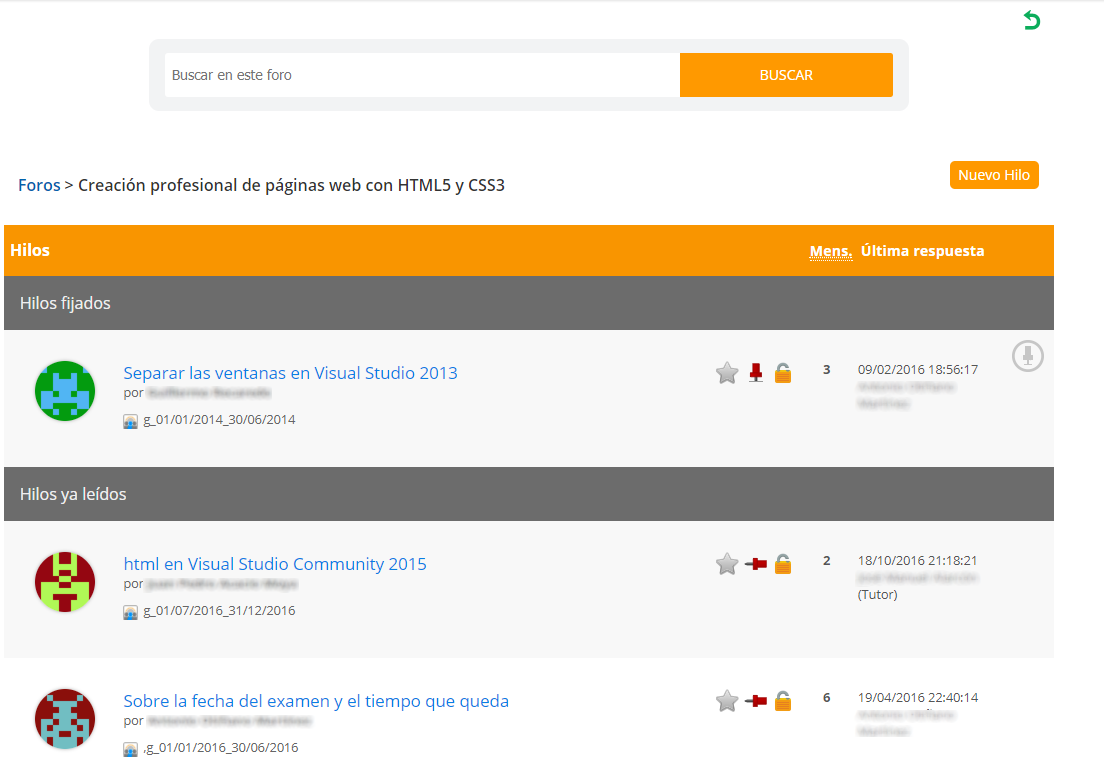1104x769 pixels.
Task: Click the 'Hilos fijados' section header
Action: click(x=529, y=303)
